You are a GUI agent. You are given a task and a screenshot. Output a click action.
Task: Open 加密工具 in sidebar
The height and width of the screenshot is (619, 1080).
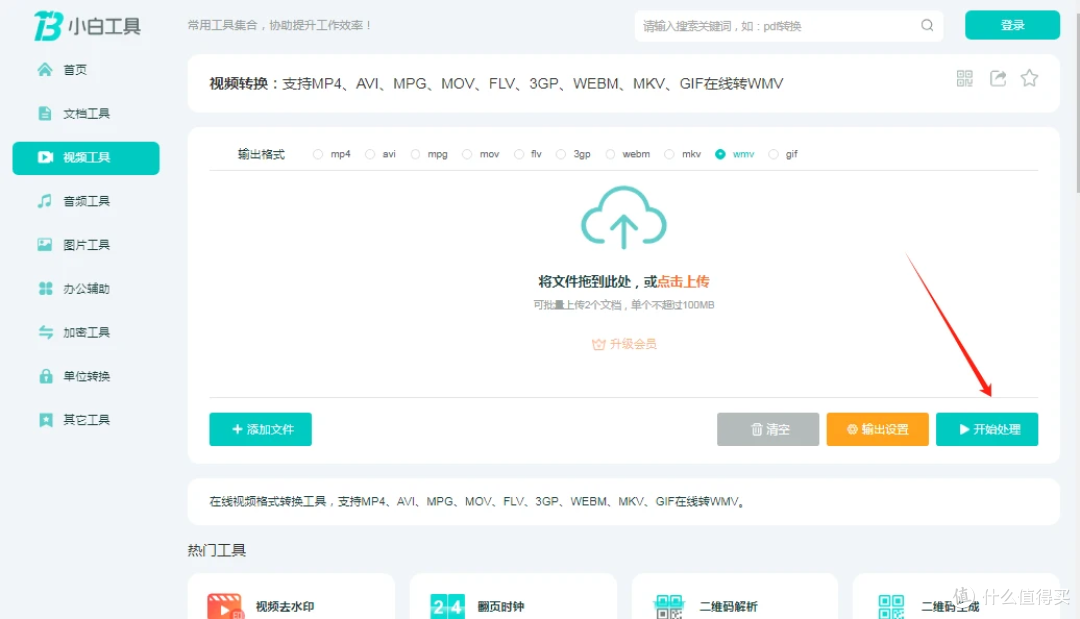pyautogui.click(x=86, y=332)
